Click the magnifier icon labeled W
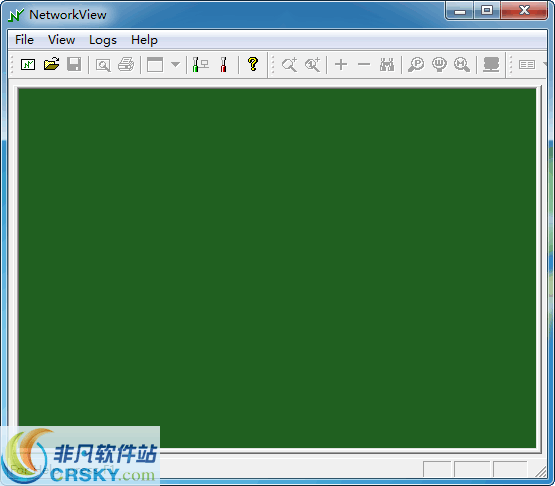555x486 pixels. coord(439,65)
